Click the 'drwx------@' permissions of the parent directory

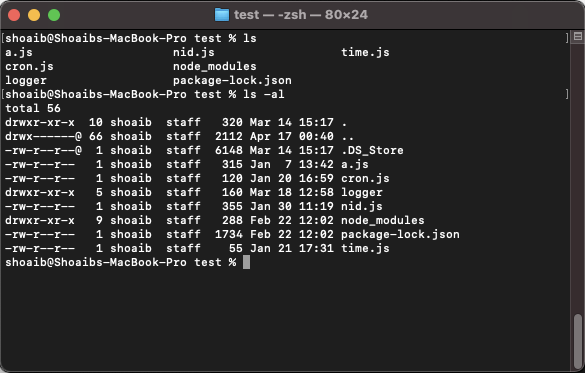(x=43, y=136)
